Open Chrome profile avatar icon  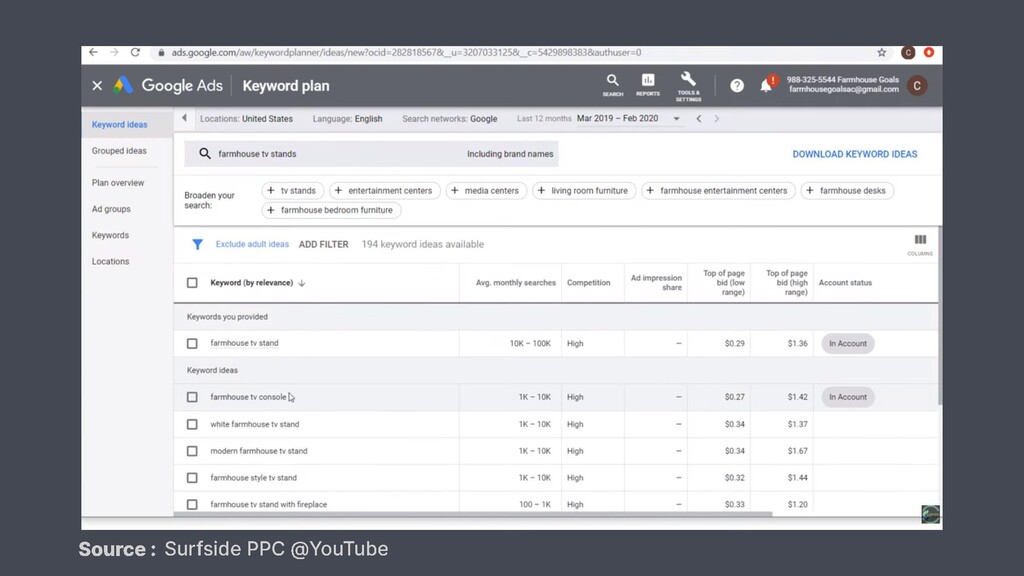908,52
